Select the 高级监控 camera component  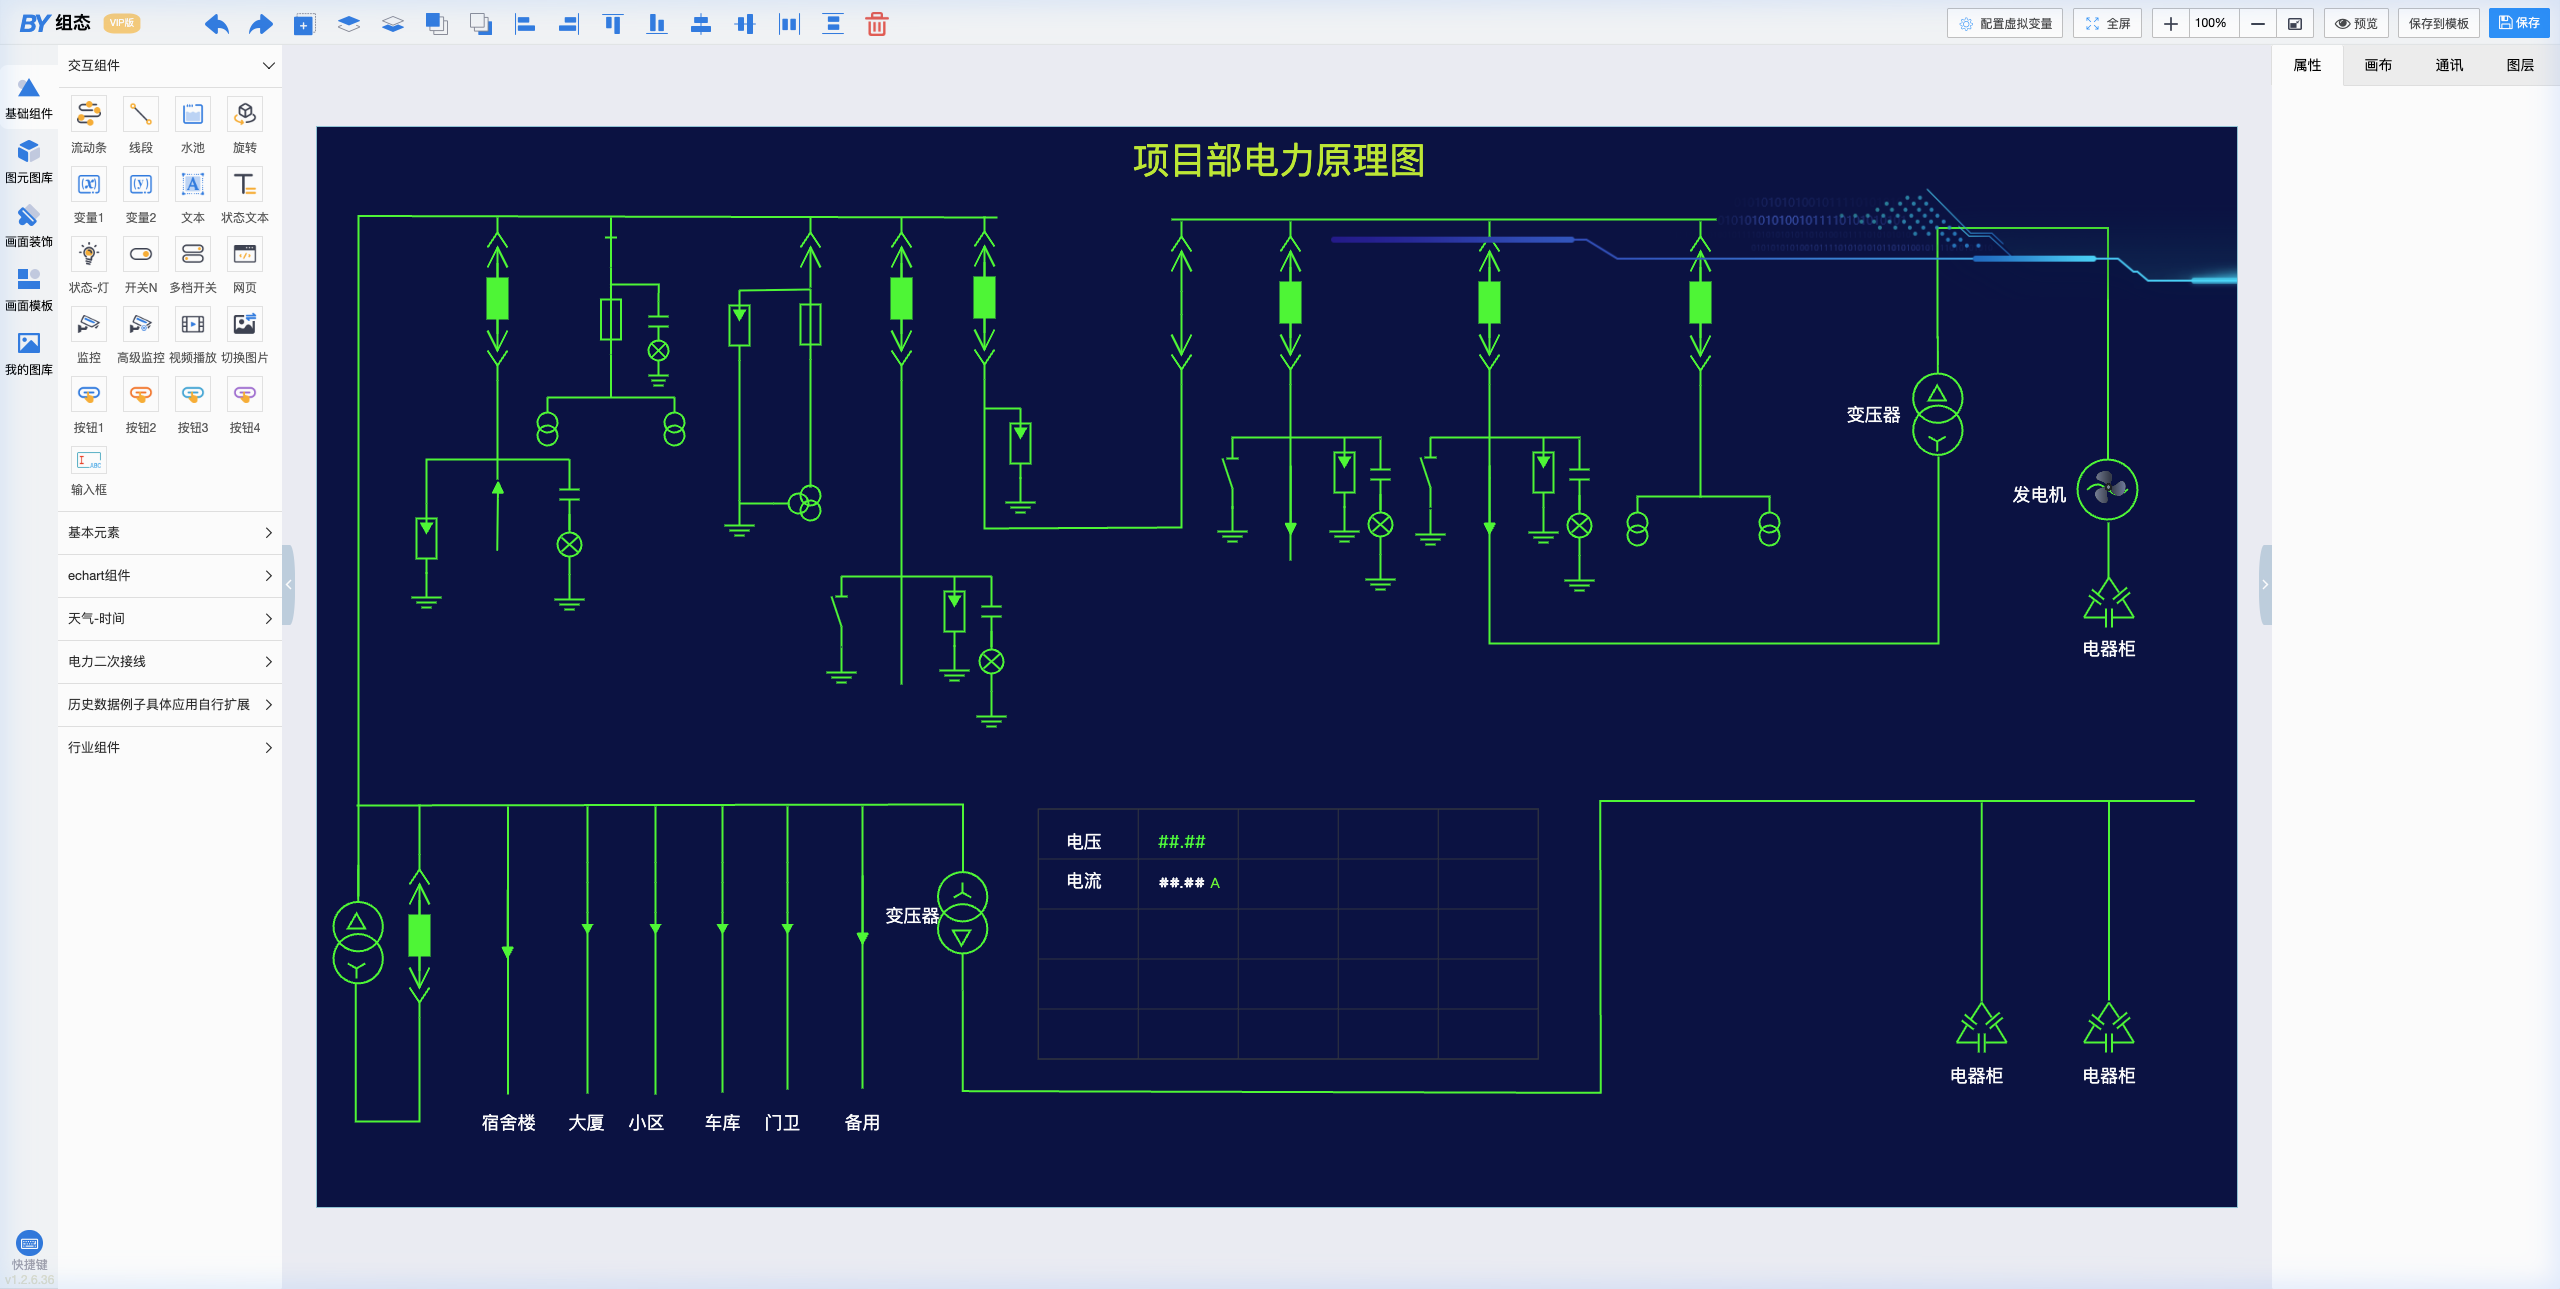click(x=141, y=335)
